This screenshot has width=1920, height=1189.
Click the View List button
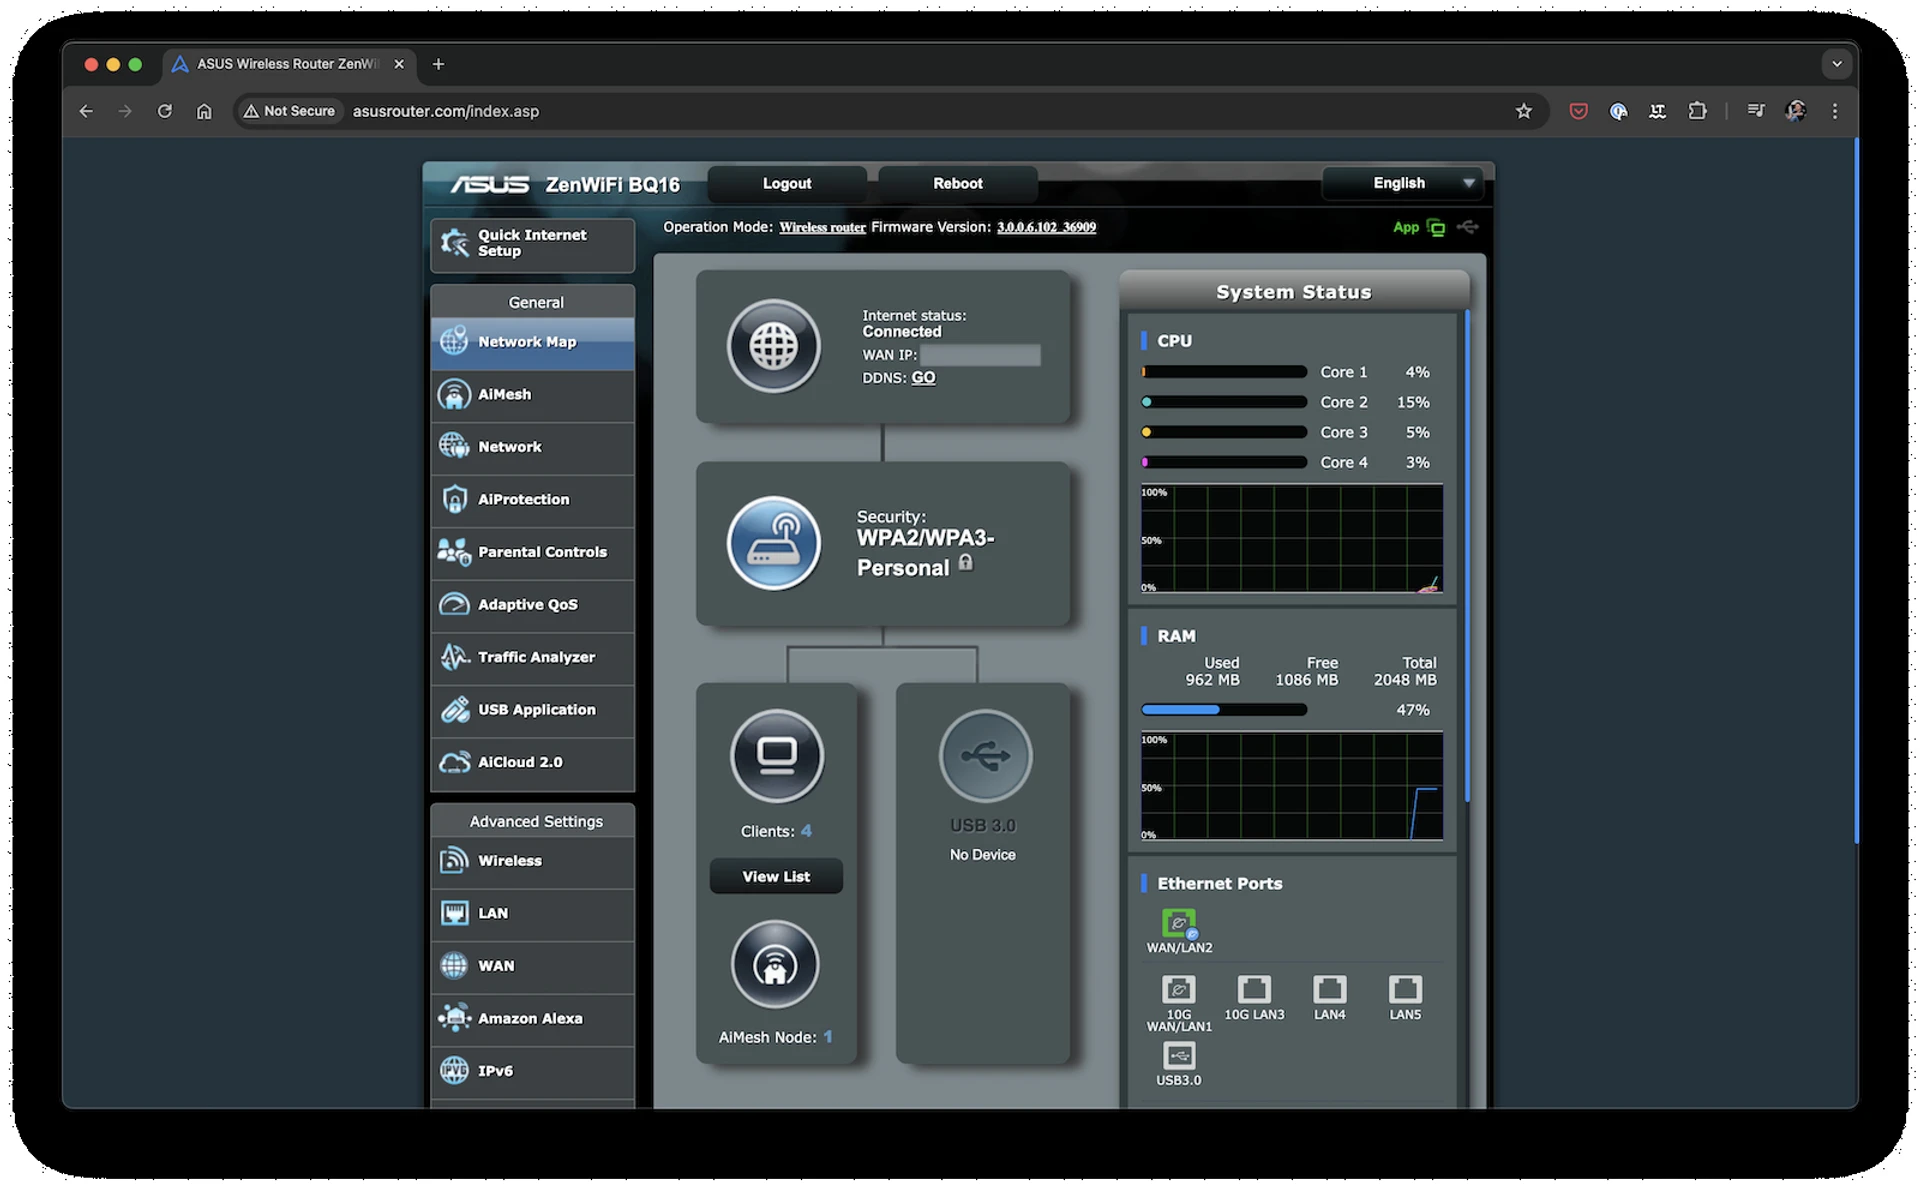click(x=776, y=877)
